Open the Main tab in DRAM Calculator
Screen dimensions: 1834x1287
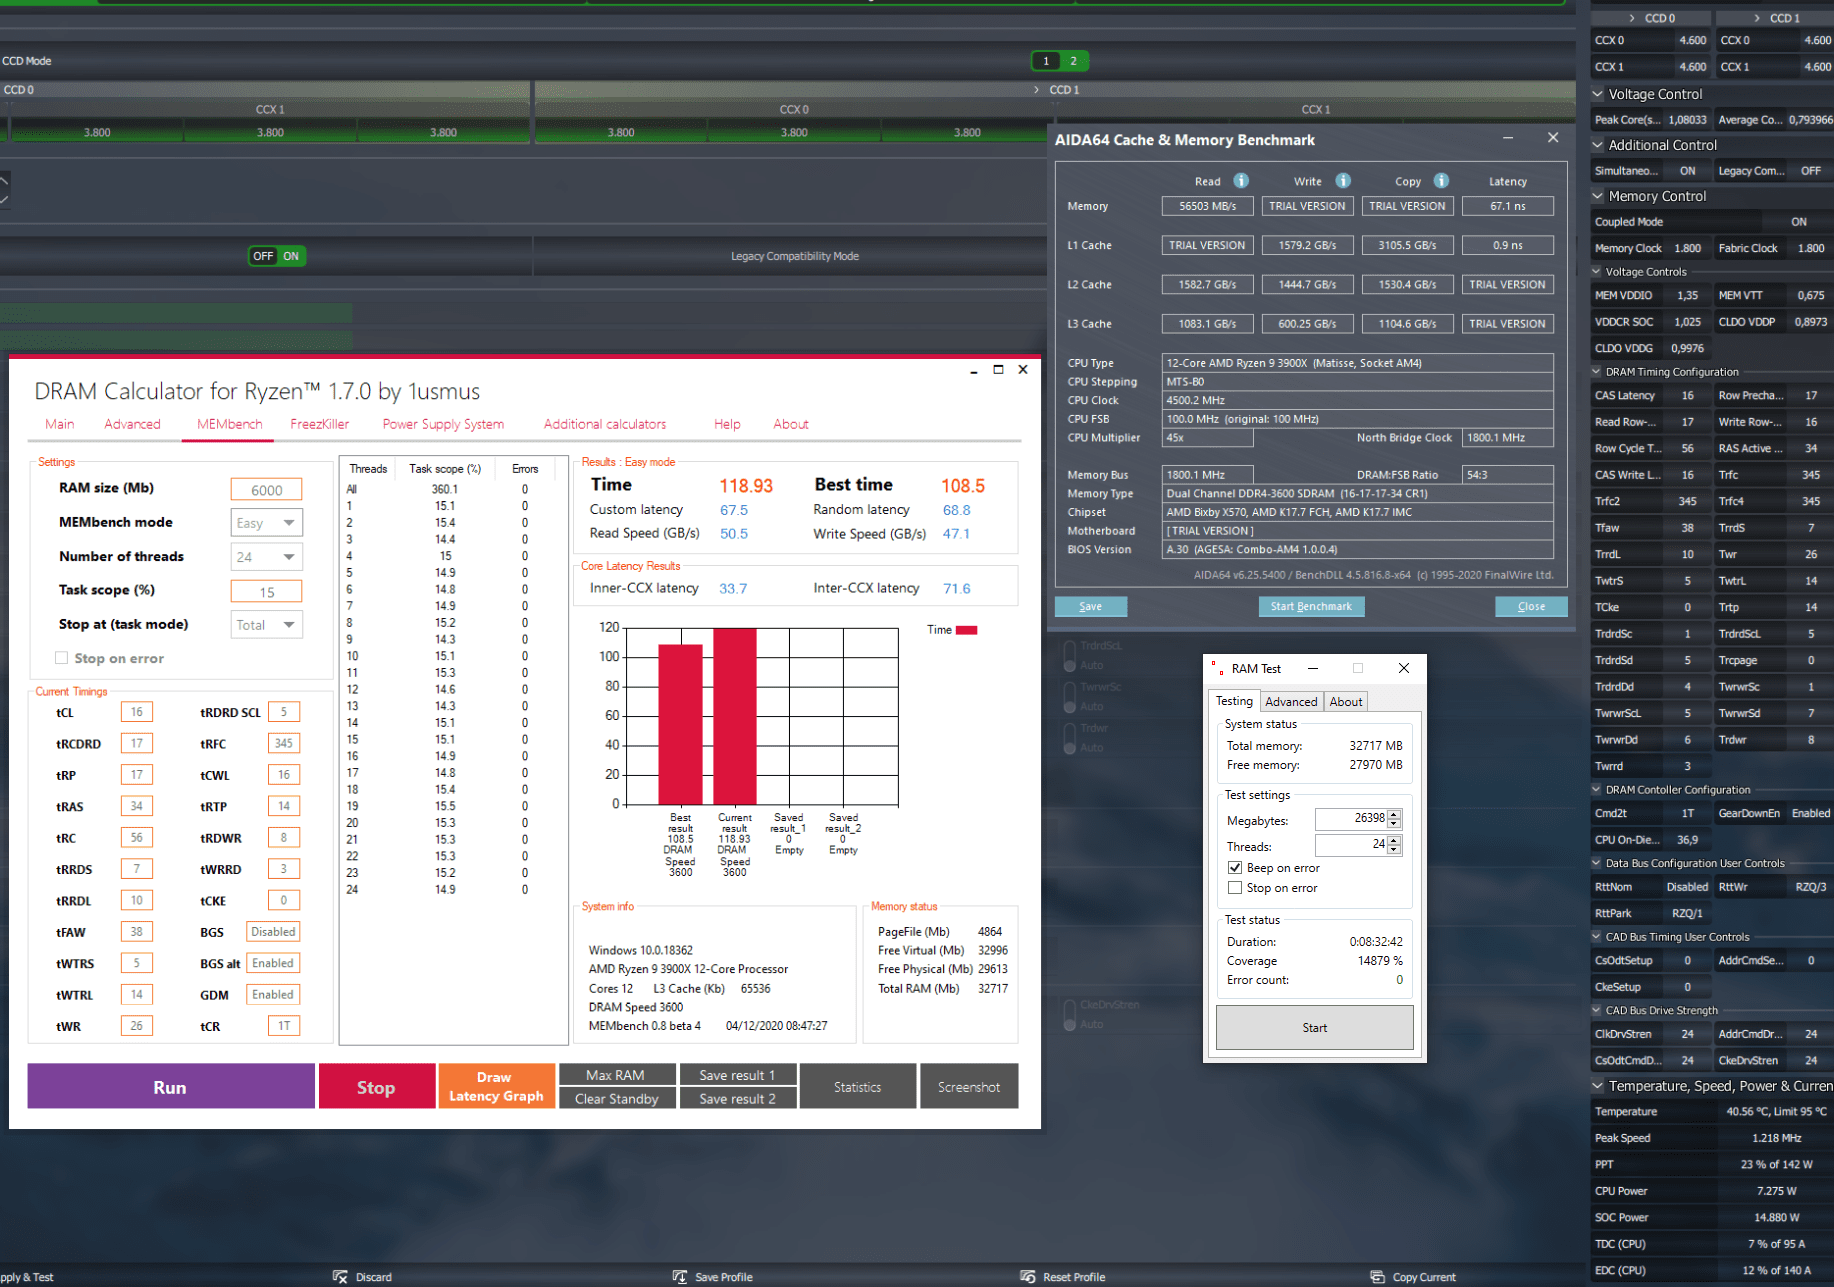click(x=60, y=424)
